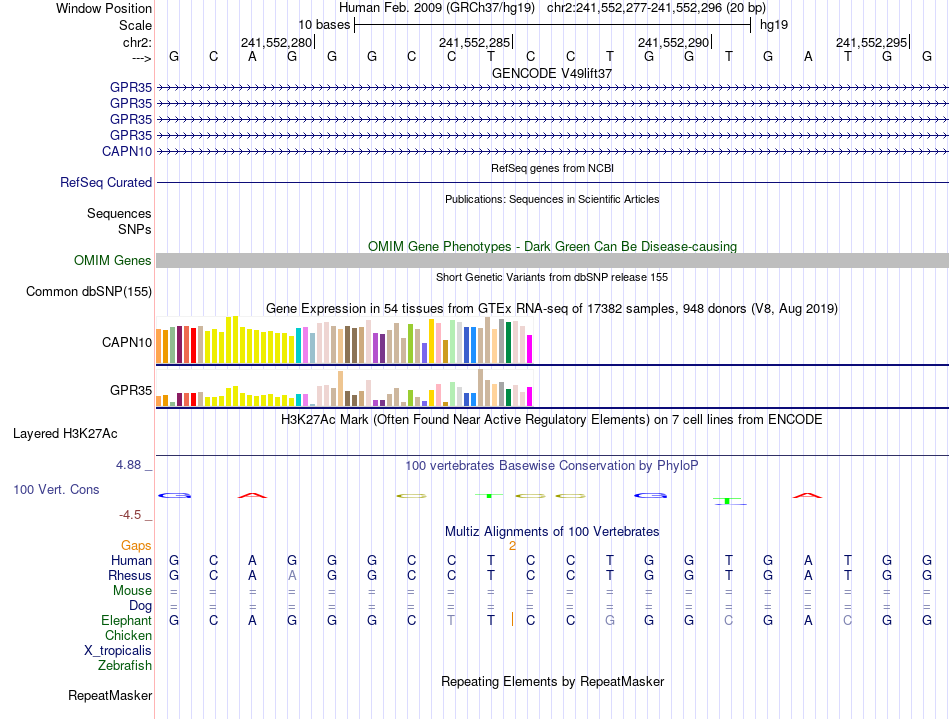Click the orange insertion bar in Elephant row
This screenshot has width=950, height=719.
[513, 619]
